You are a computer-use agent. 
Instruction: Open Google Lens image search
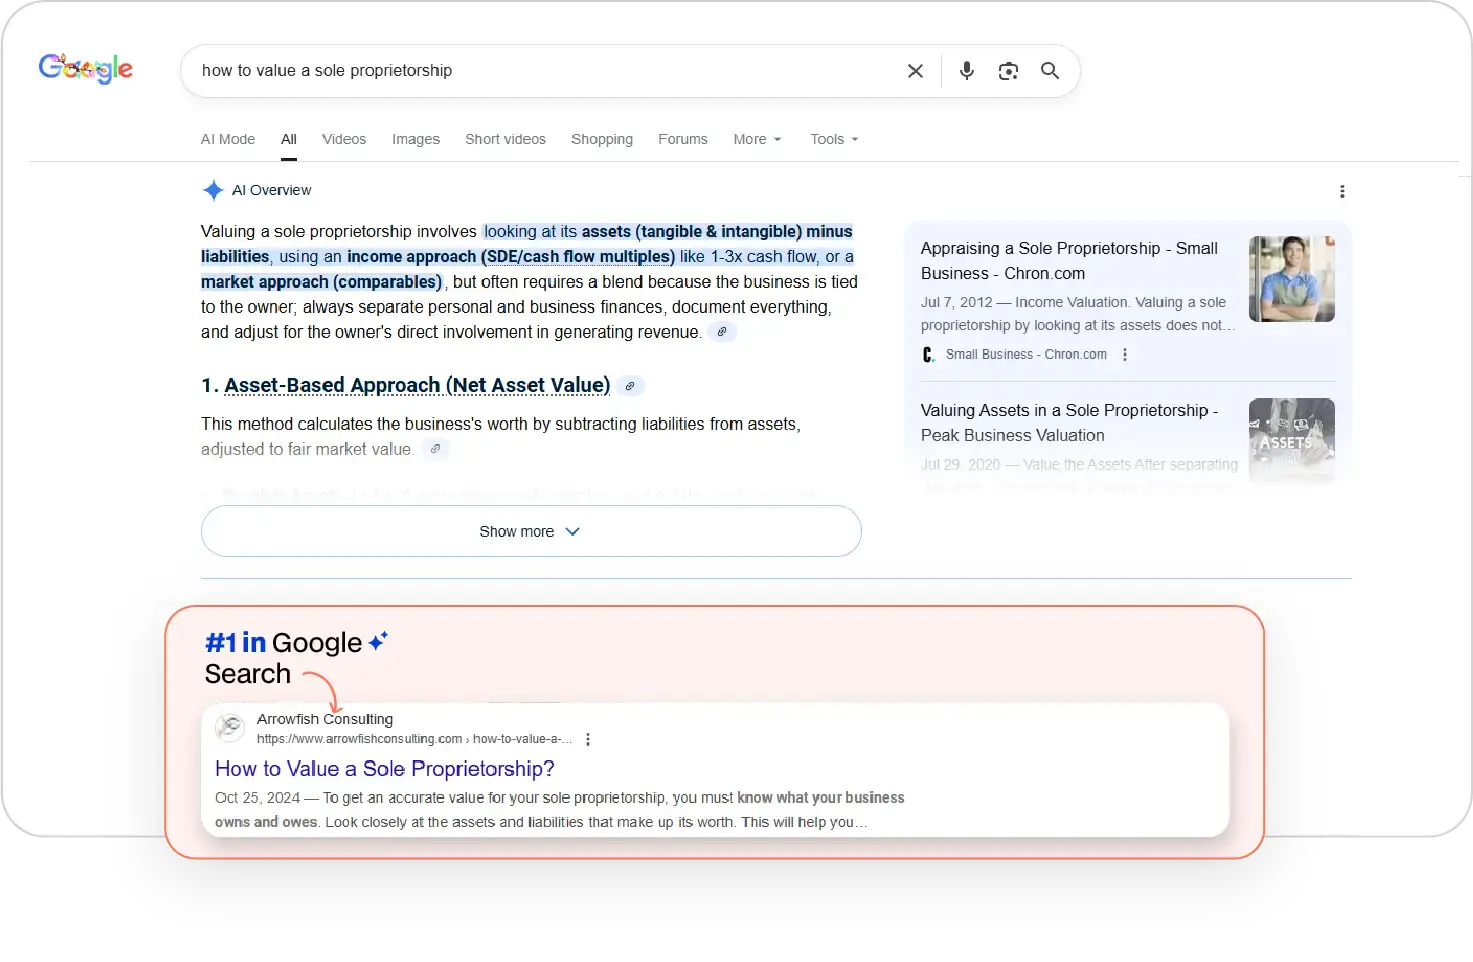click(1008, 71)
